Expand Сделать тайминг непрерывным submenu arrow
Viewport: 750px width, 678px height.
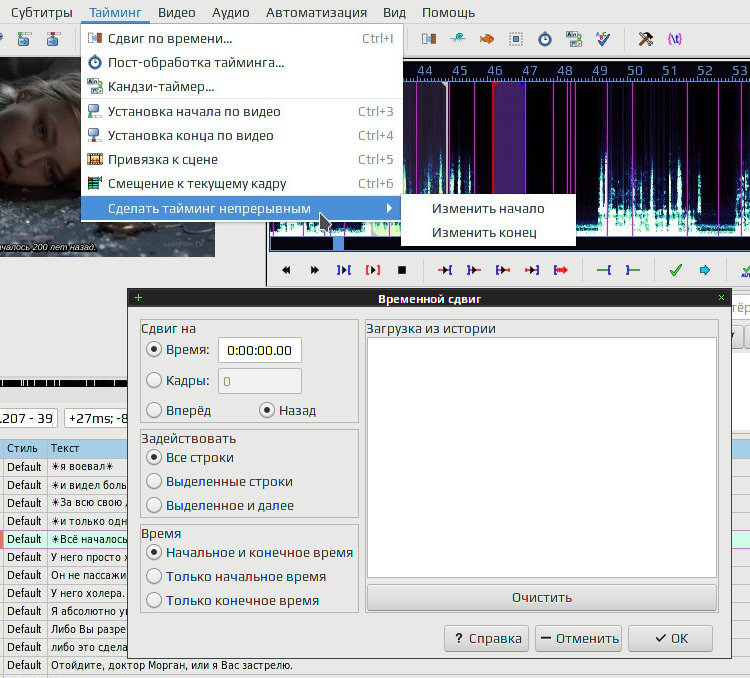click(x=389, y=208)
